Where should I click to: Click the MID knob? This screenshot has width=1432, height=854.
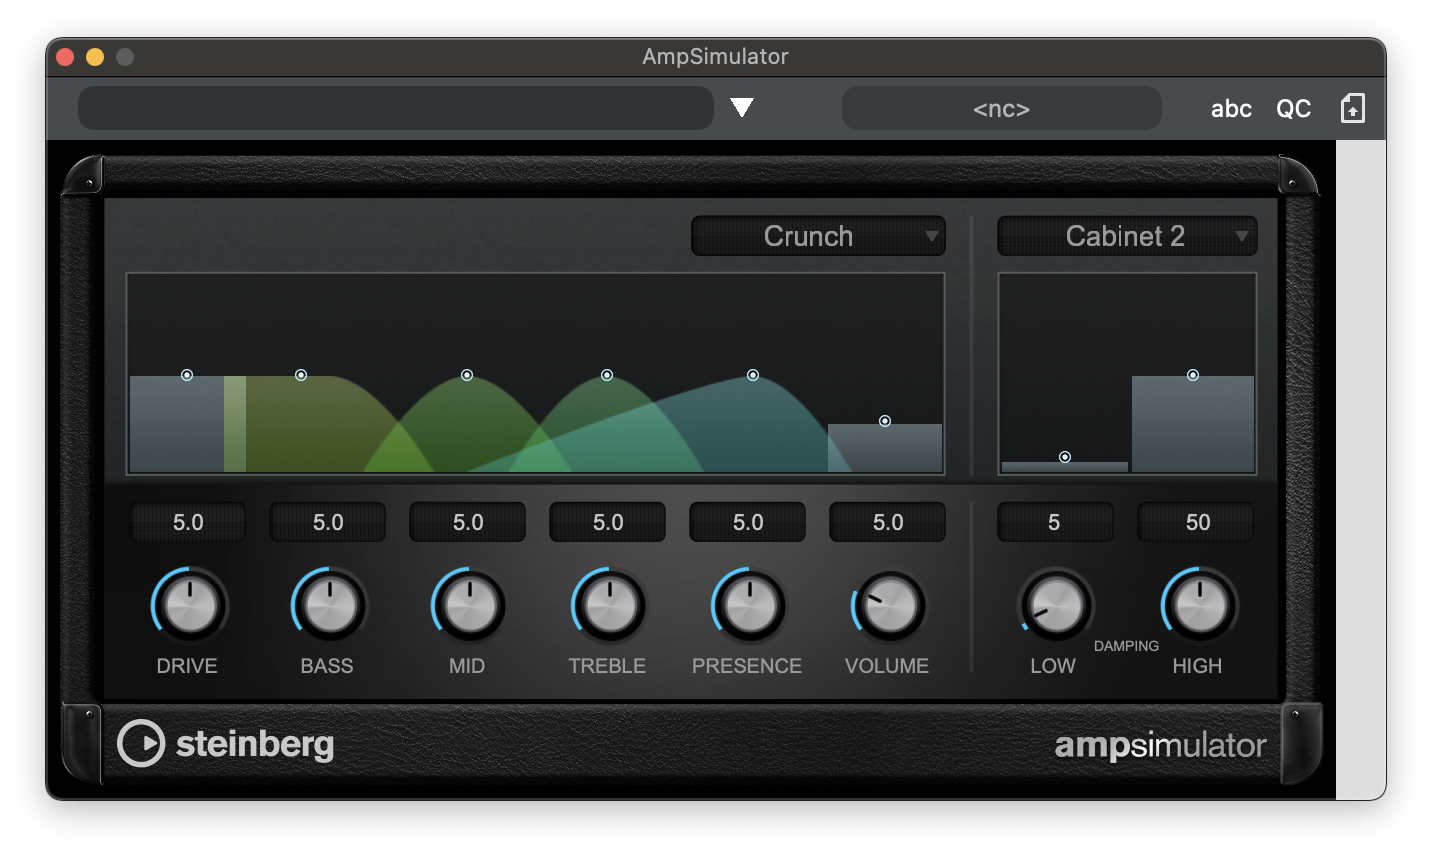[469, 606]
